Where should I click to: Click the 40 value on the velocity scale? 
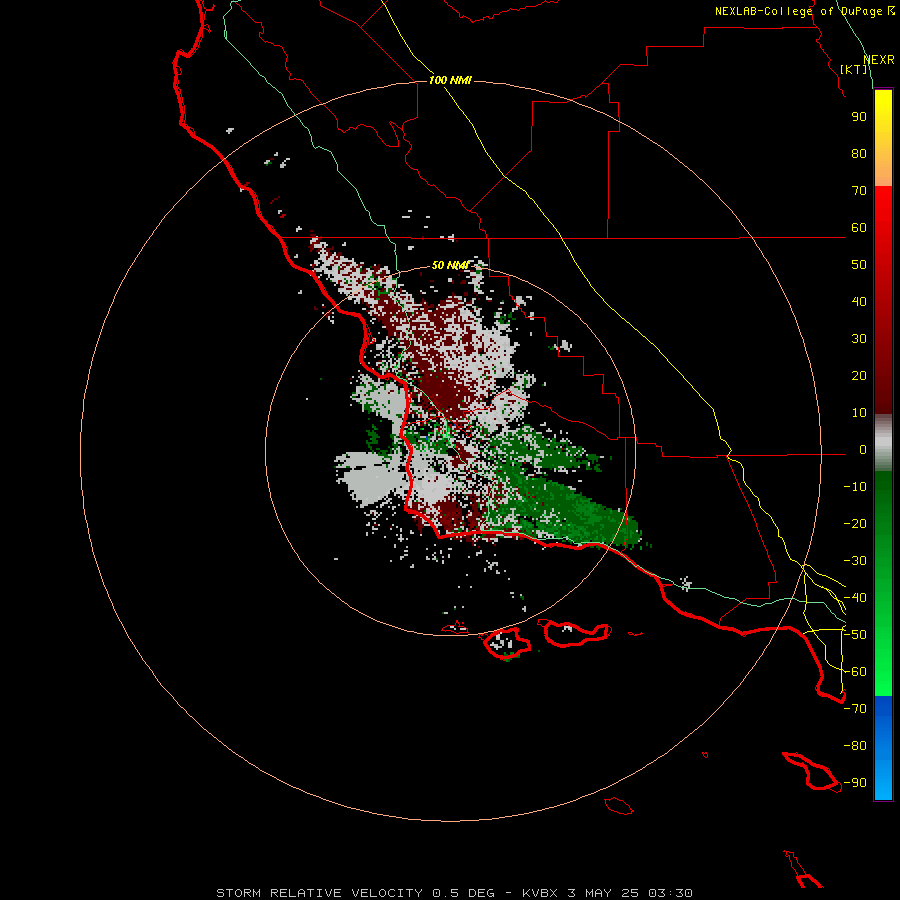pyautogui.click(x=859, y=302)
